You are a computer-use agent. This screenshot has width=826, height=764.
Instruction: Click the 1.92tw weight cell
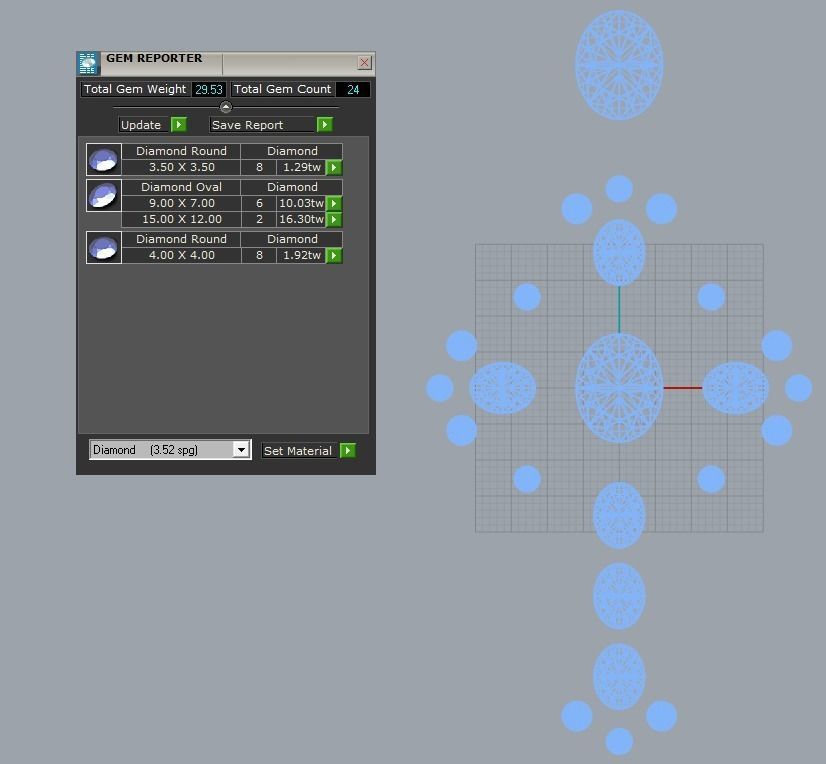[x=301, y=255]
